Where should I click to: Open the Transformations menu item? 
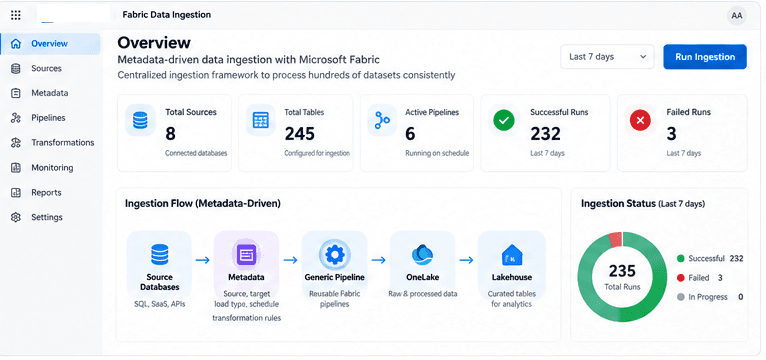pyautogui.click(x=51, y=143)
